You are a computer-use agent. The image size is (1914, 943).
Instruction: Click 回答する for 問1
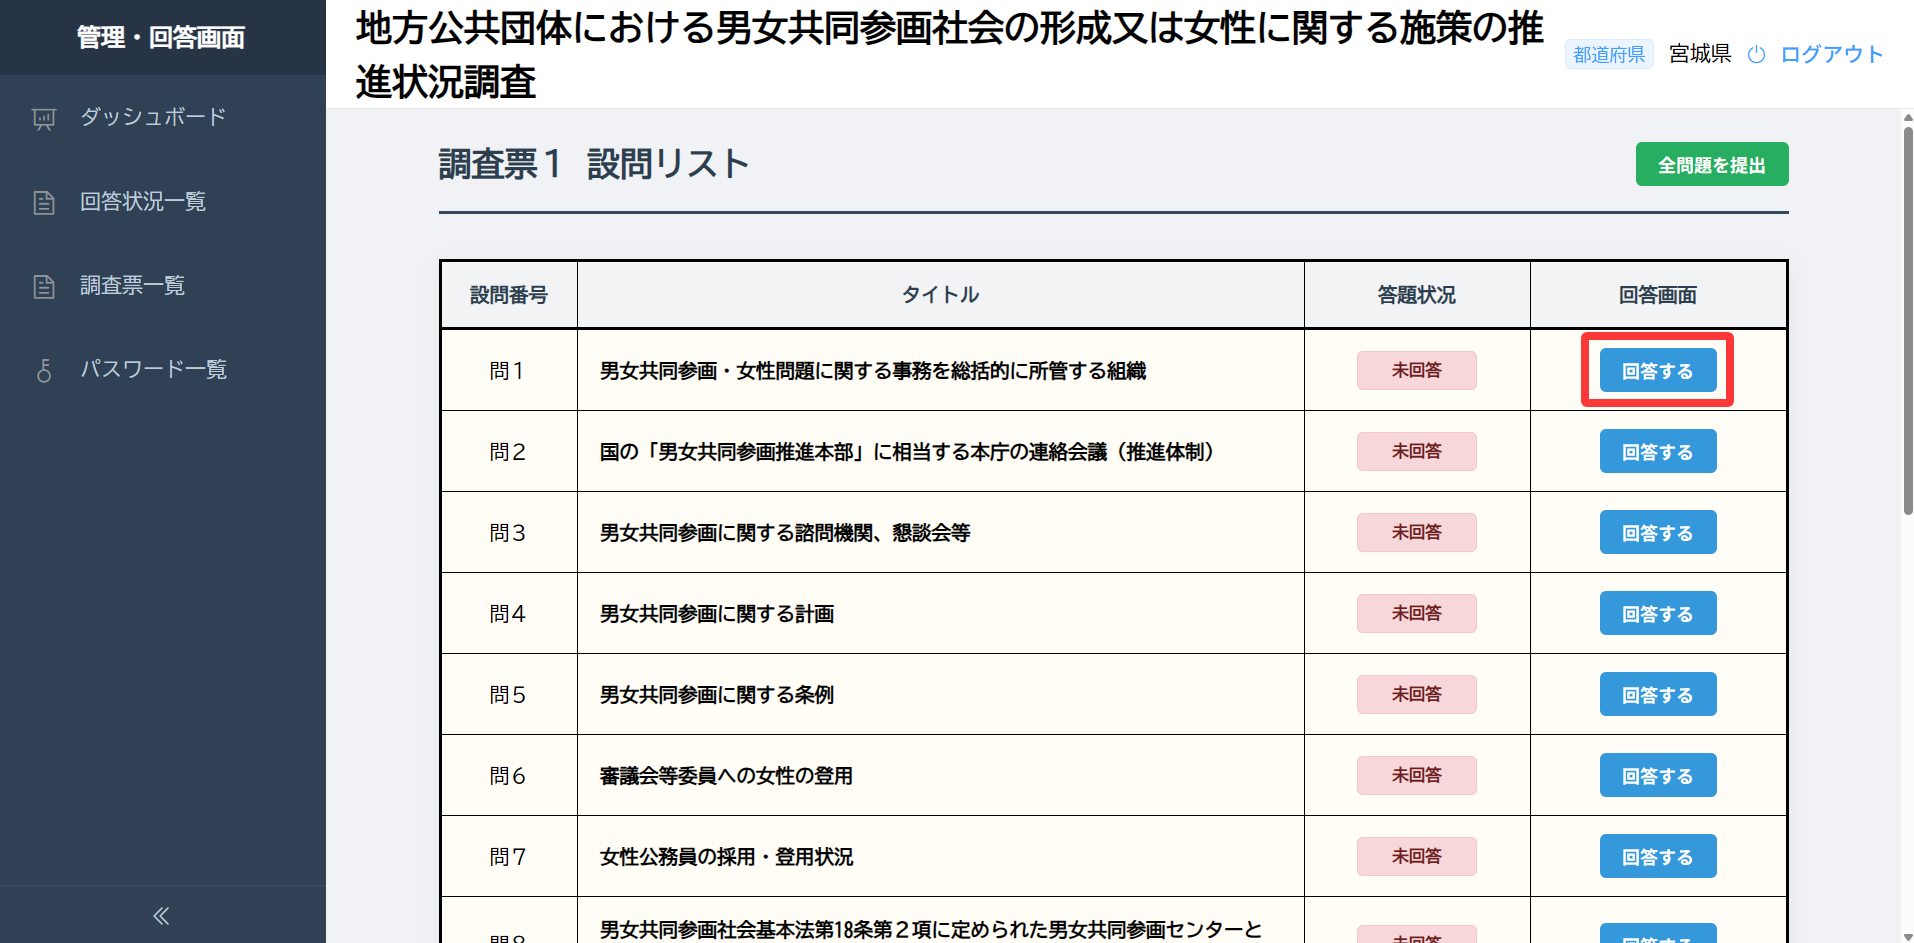1658,371
